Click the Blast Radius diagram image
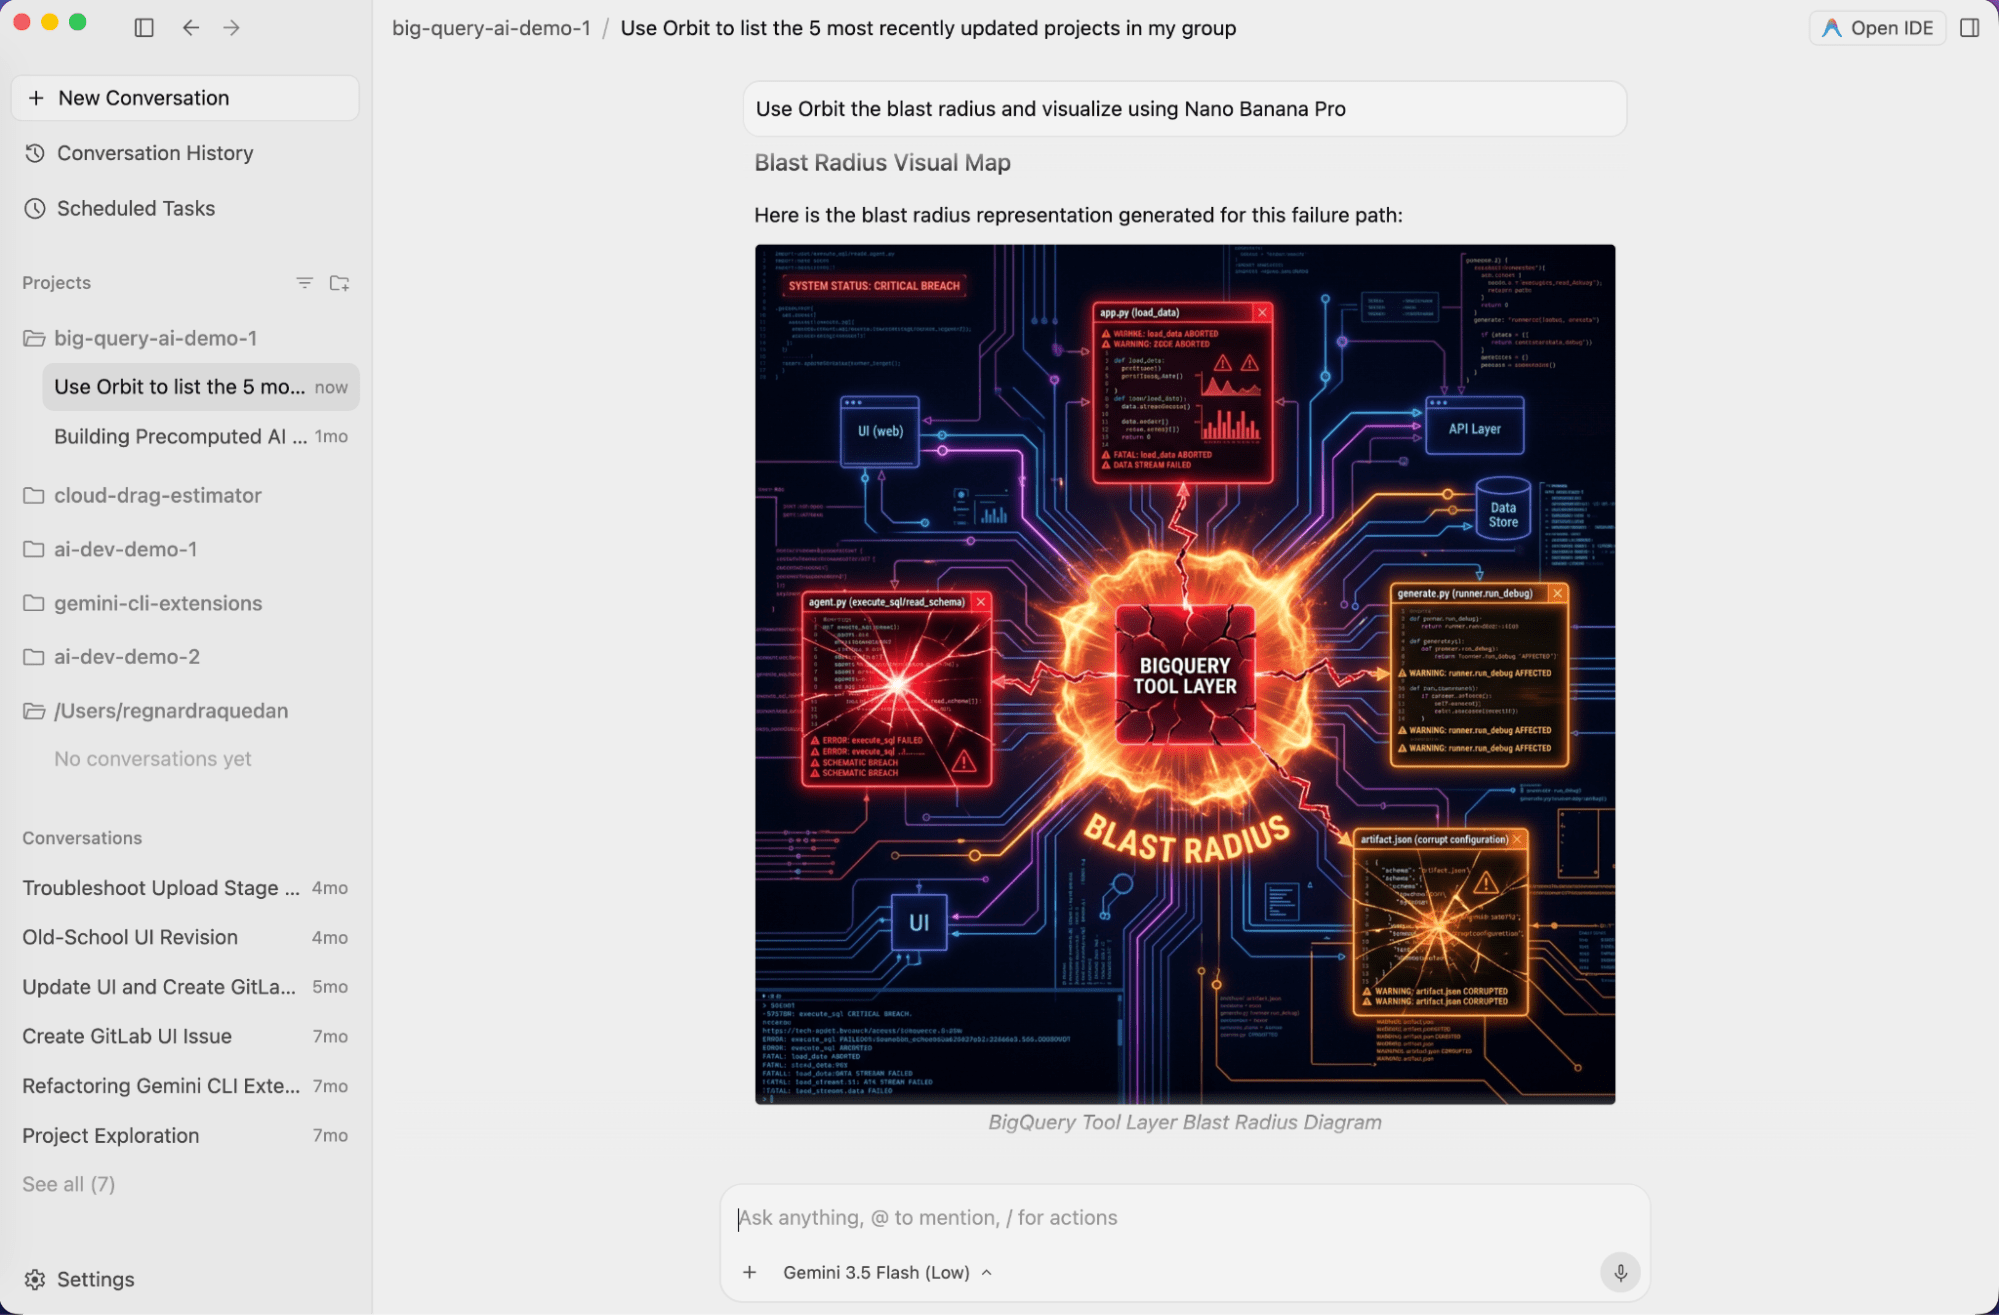 [1185, 674]
